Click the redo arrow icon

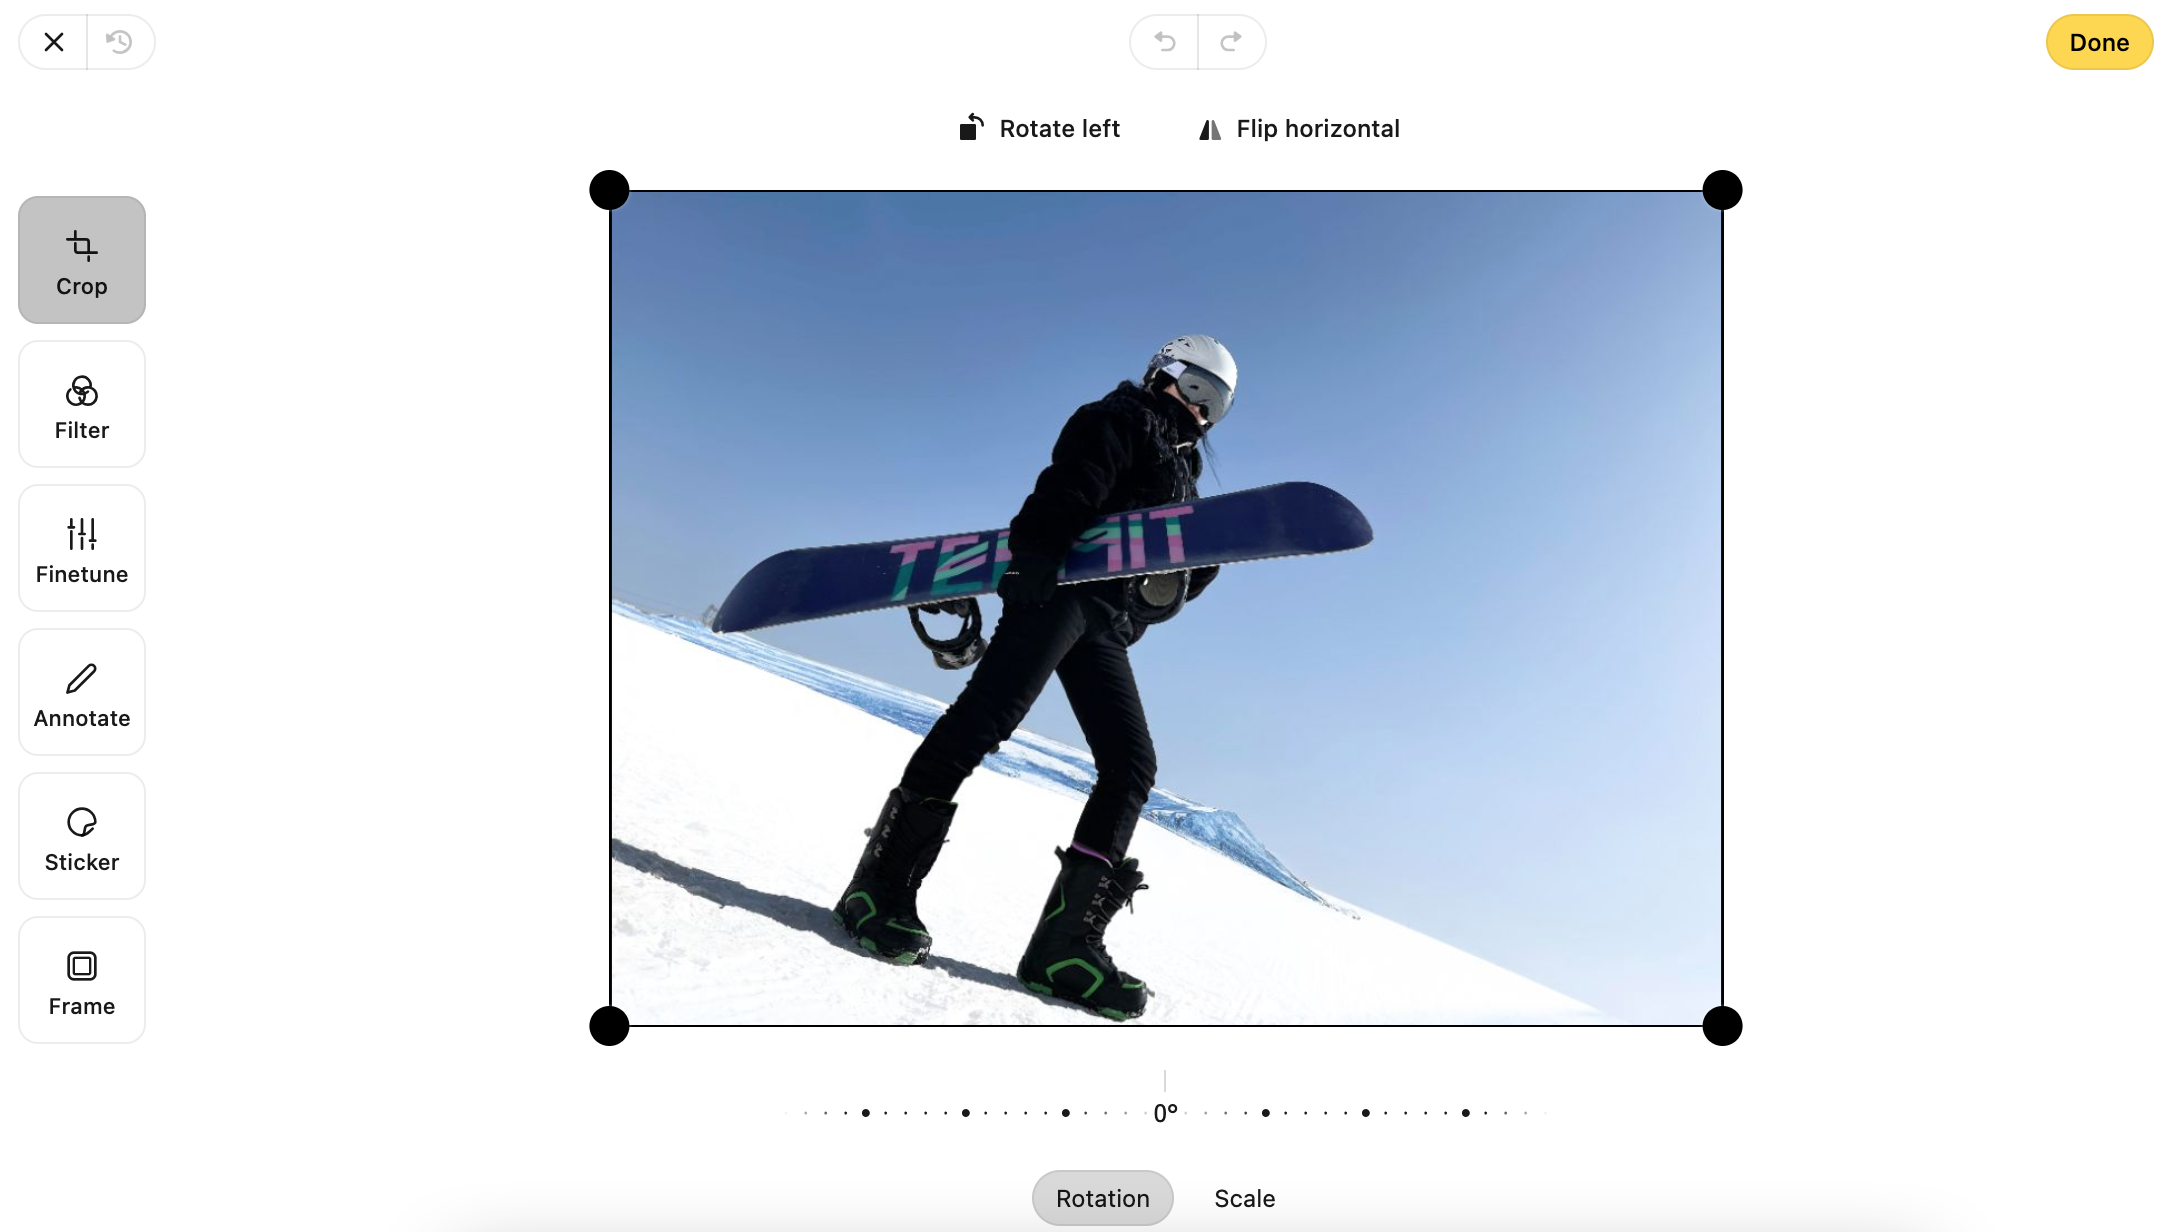click(1231, 40)
